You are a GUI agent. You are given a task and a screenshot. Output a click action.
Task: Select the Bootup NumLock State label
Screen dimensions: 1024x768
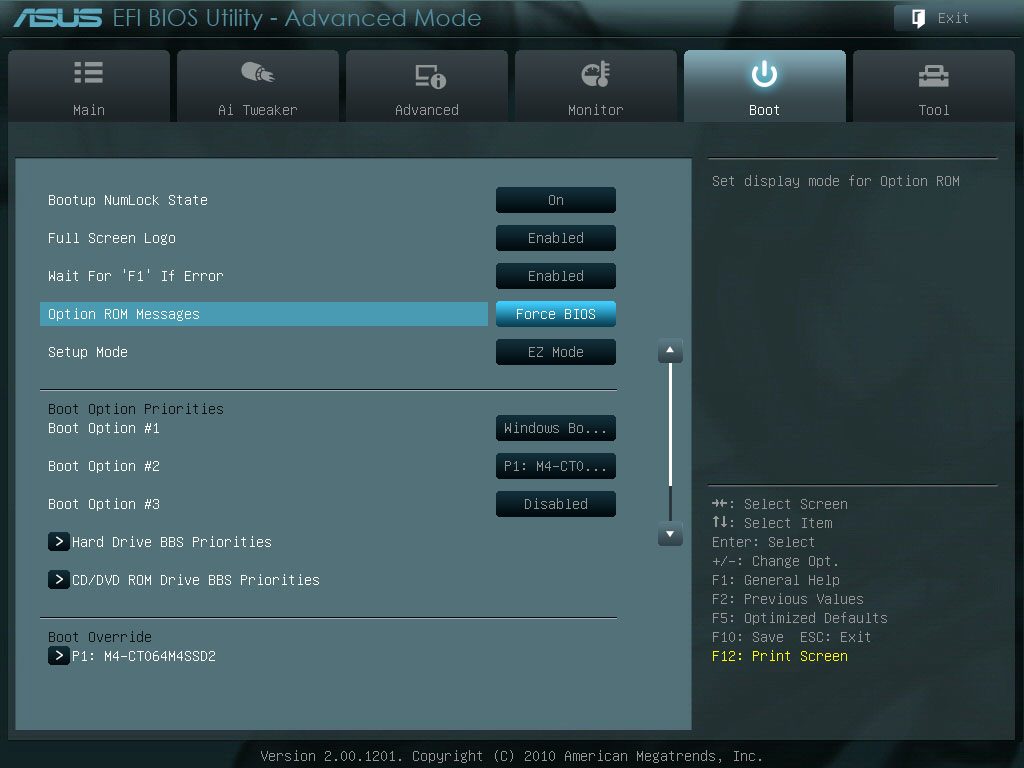127,200
